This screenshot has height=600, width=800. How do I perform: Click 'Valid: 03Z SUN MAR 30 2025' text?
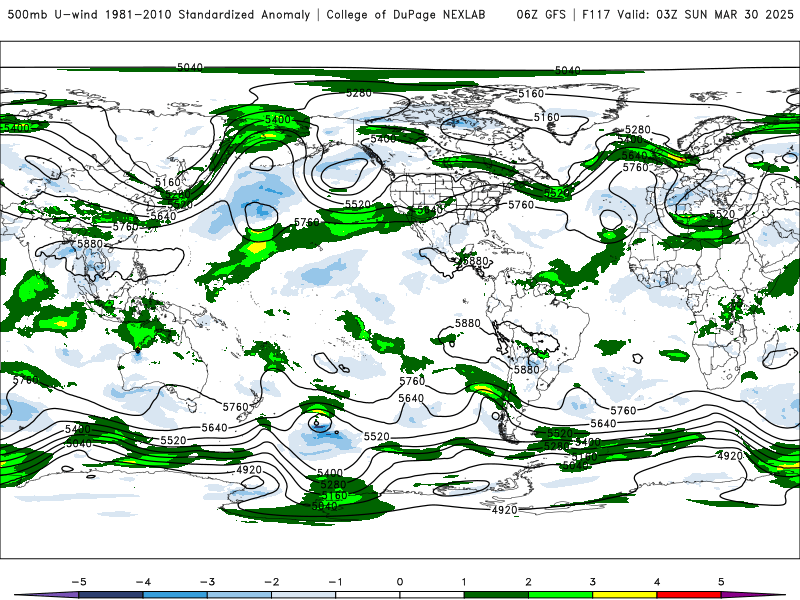pyautogui.click(x=705, y=14)
